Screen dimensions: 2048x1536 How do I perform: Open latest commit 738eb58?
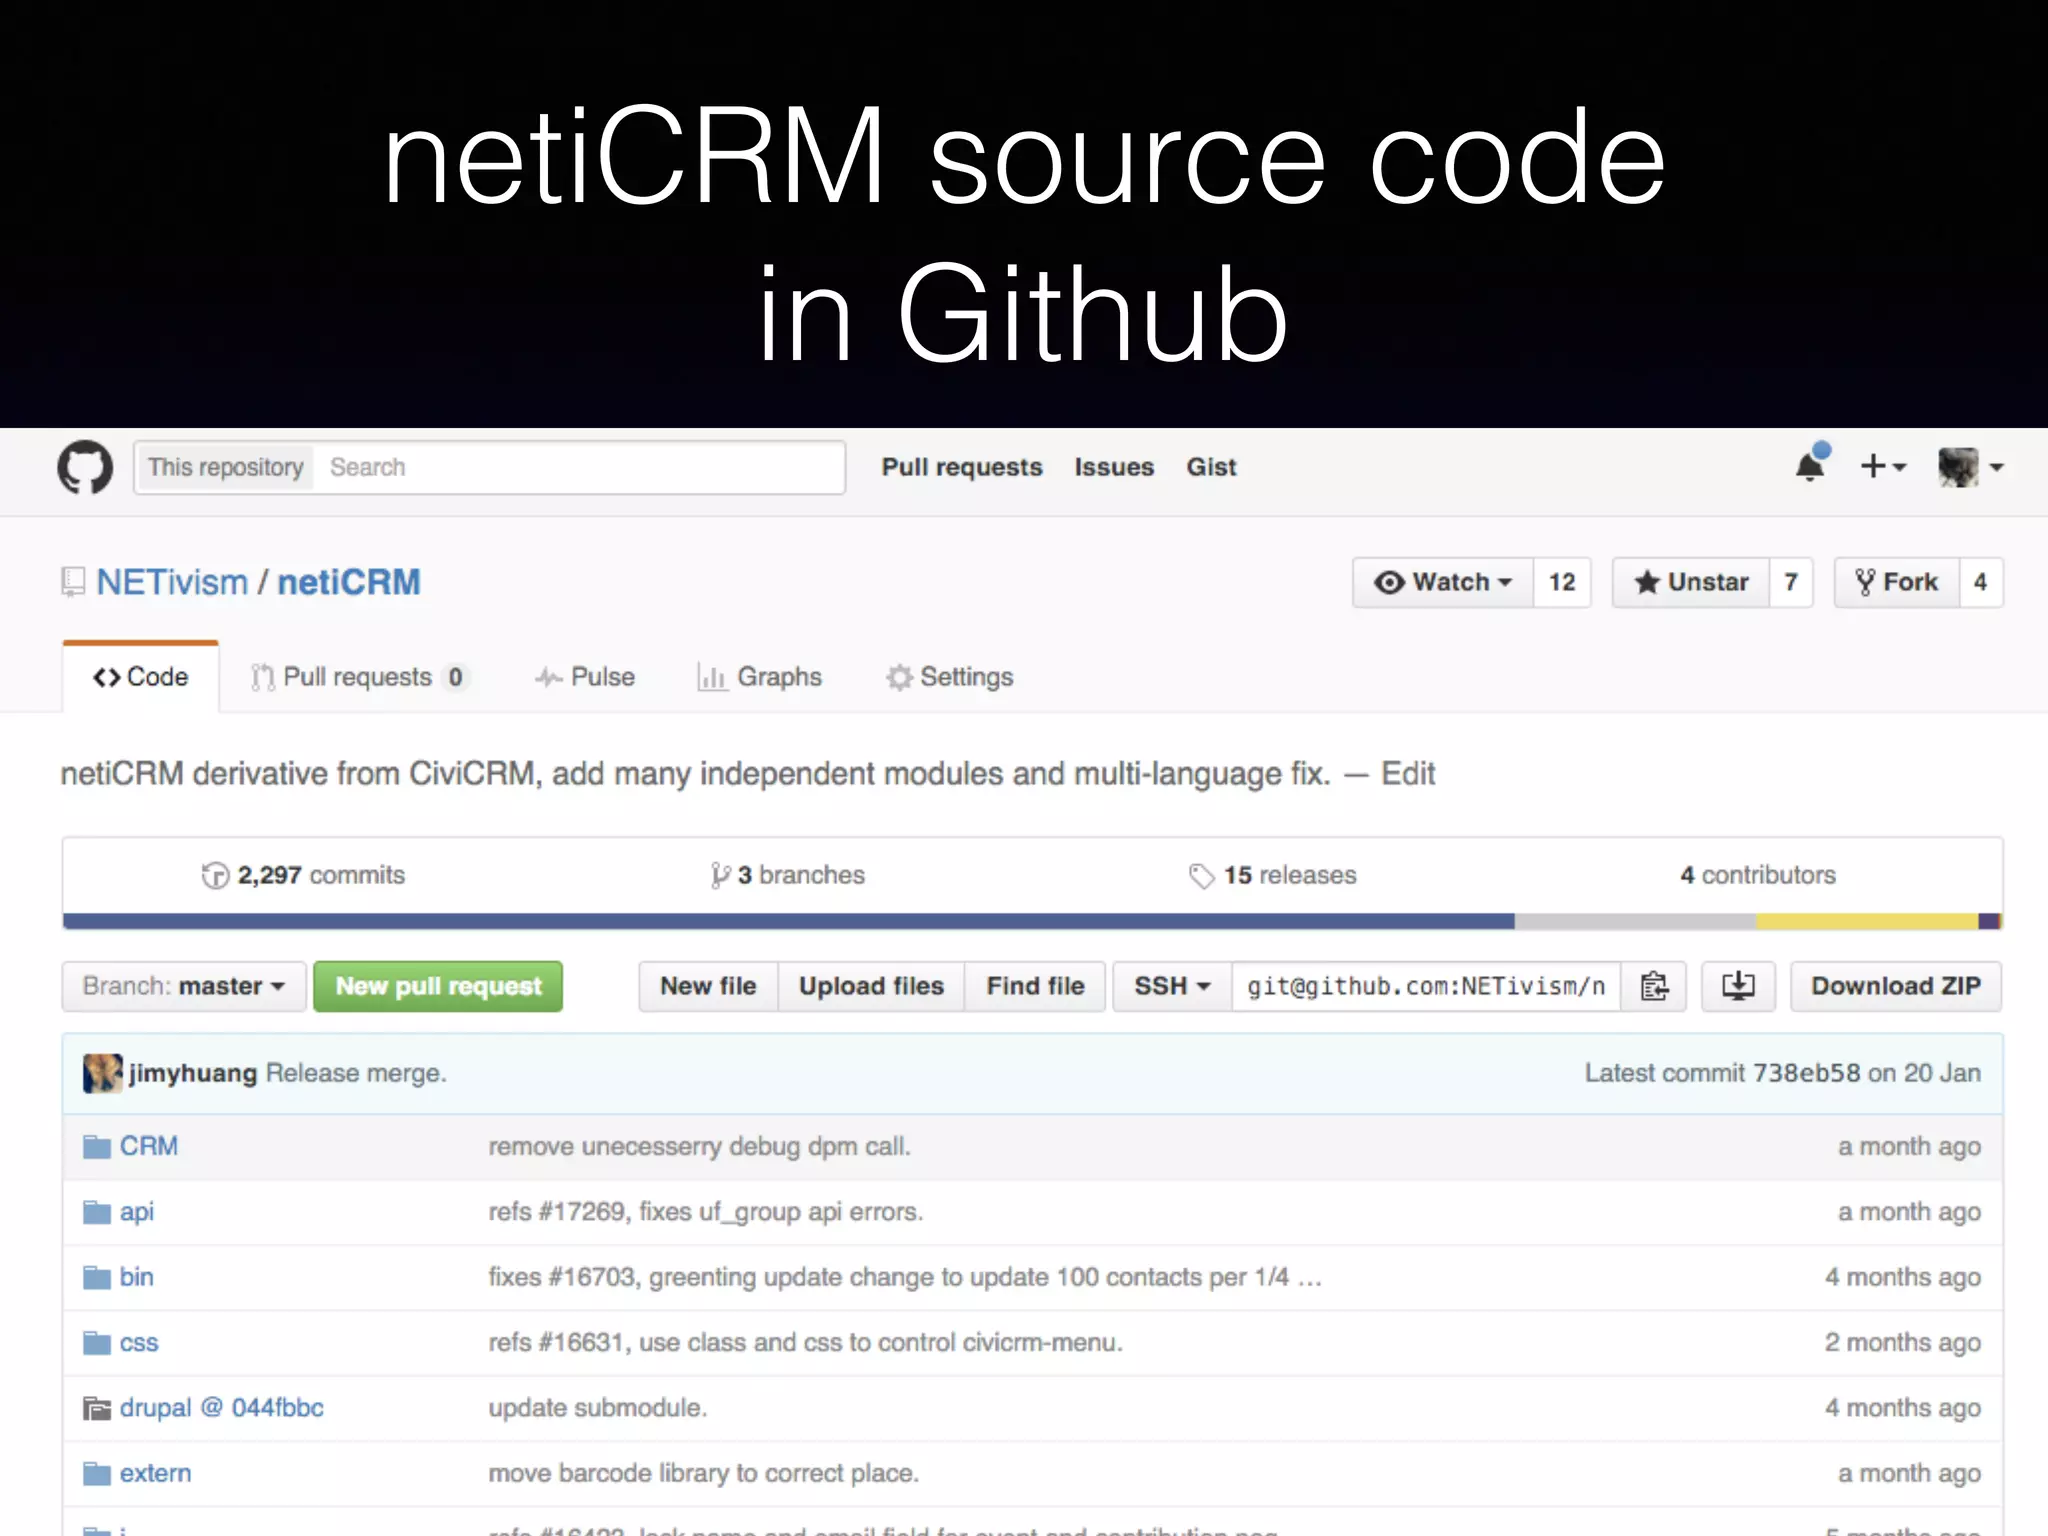click(x=1806, y=1073)
